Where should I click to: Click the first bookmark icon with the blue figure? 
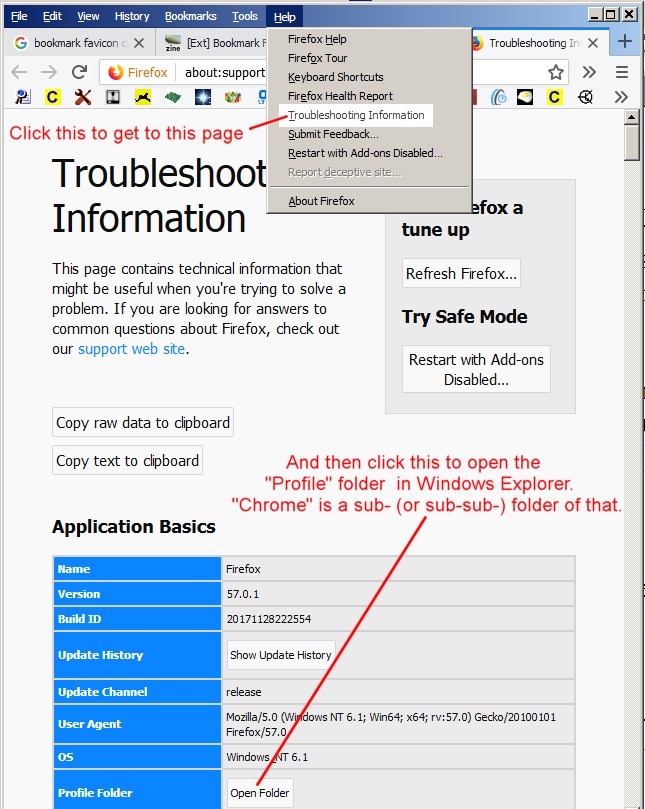[23, 97]
